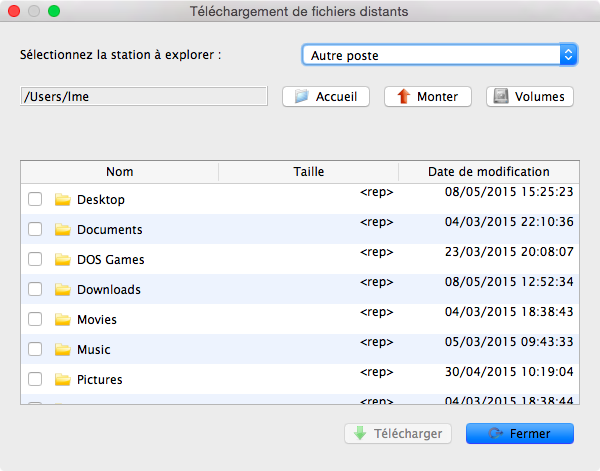Select the Music folder checkbox
The width and height of the screenshot is (600, 471).
pyautogui.click(x=35, y=350)
